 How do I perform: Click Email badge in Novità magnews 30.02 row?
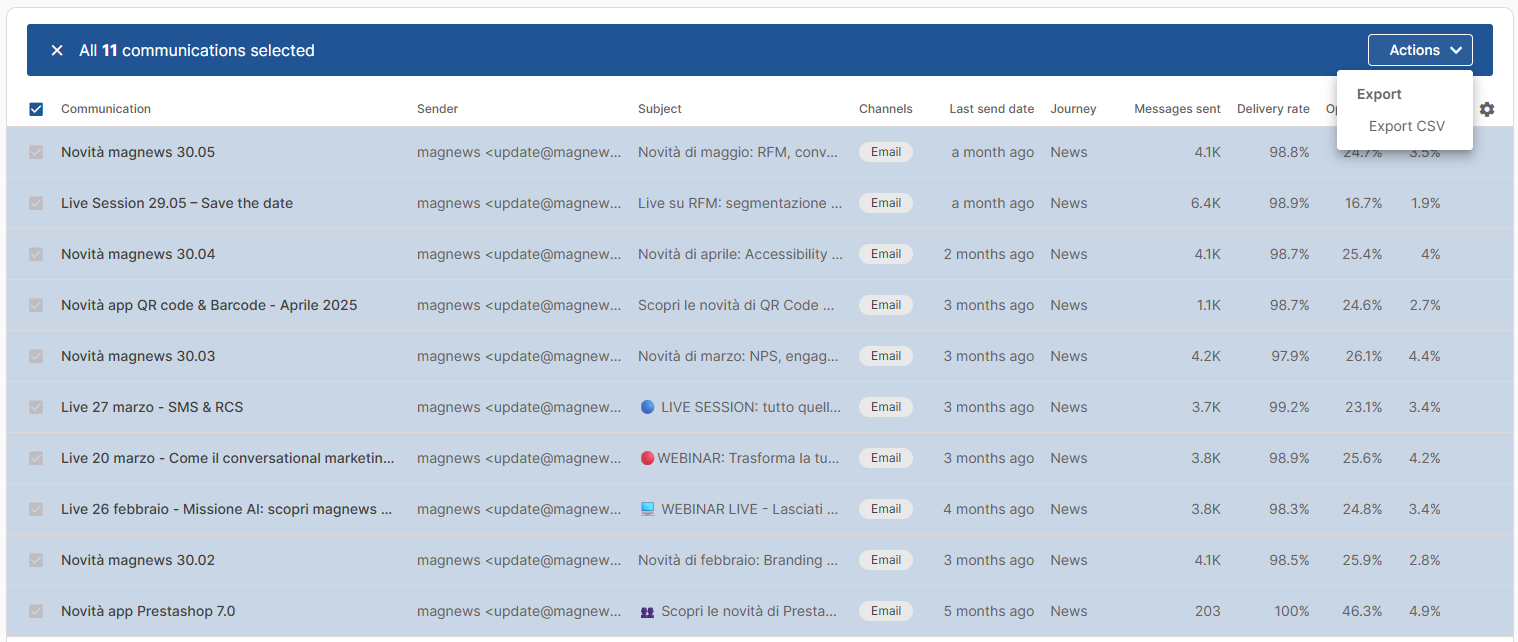(886, 560)
